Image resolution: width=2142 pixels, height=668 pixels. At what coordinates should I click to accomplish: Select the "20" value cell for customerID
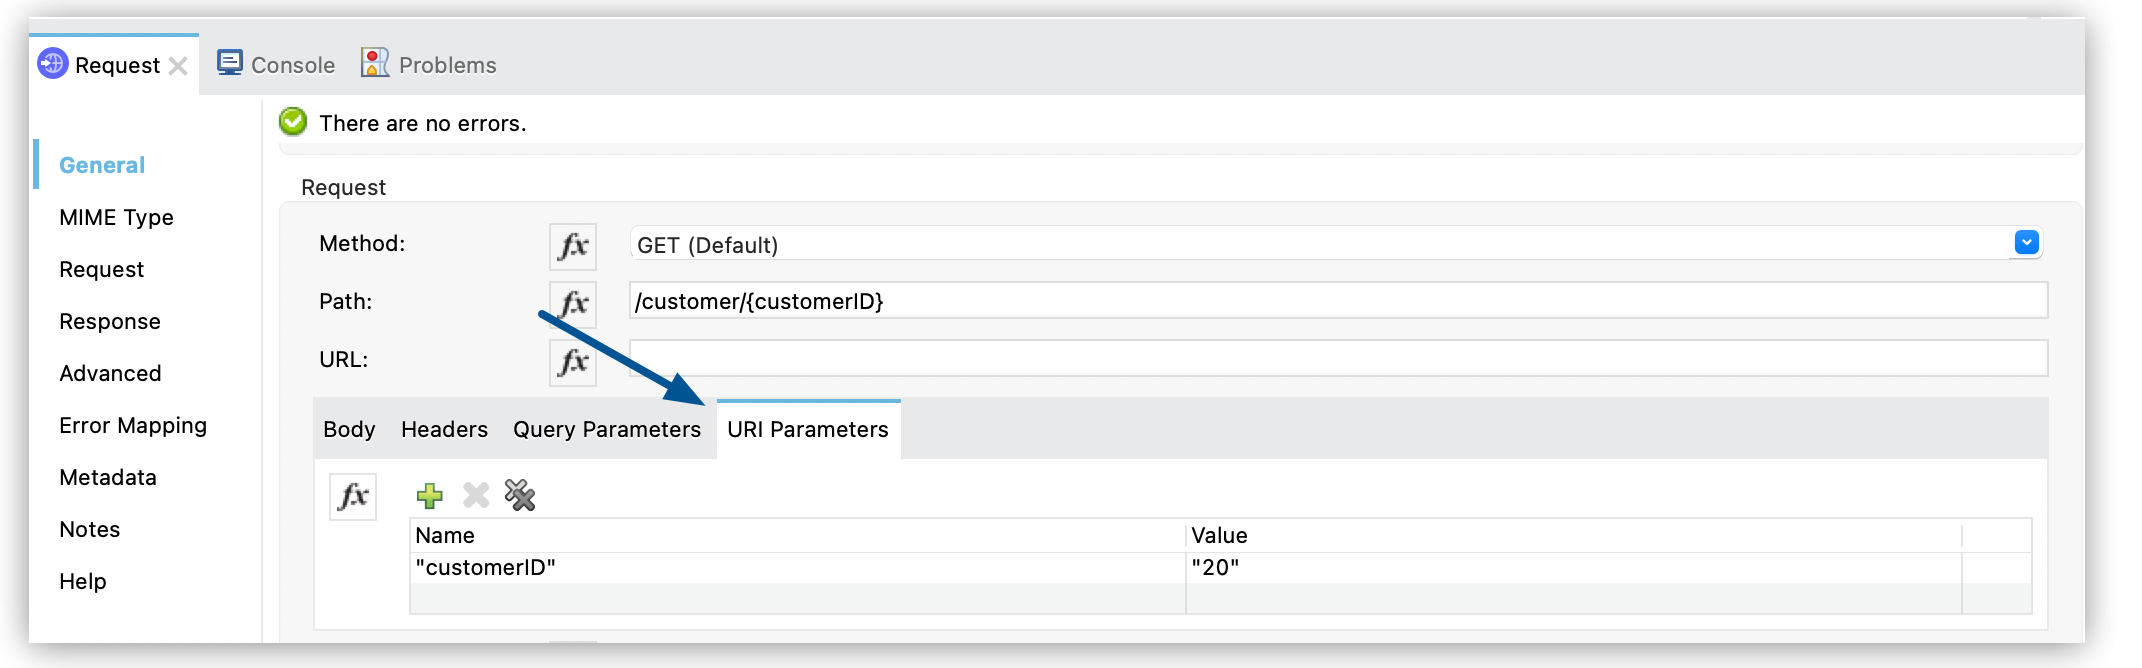1571,567
